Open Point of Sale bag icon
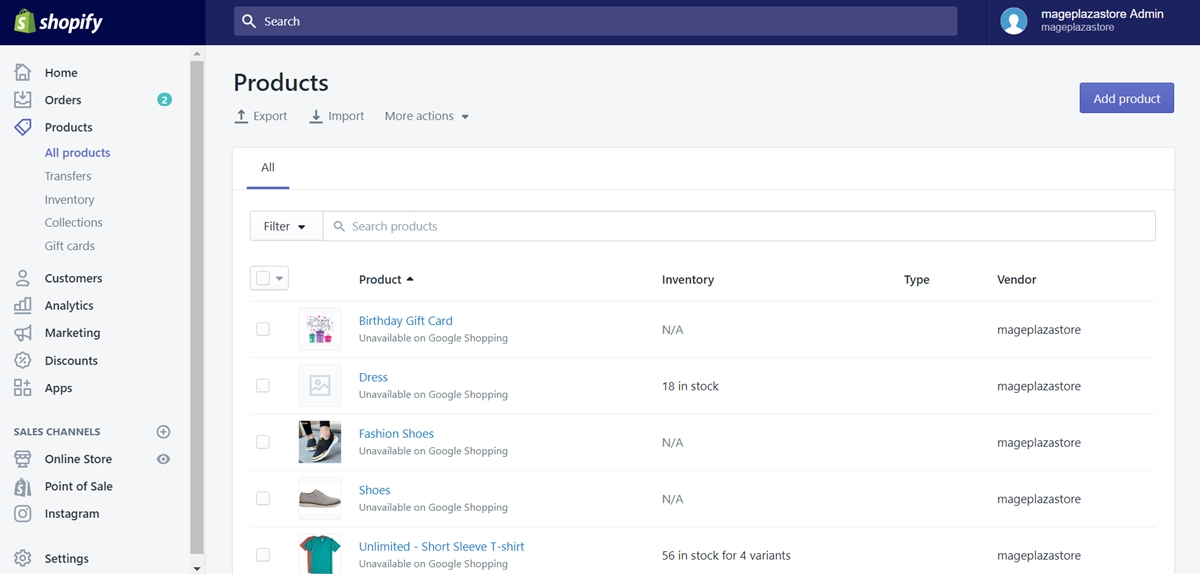This screenshot has height=574, width=1200. pos(23,486)
